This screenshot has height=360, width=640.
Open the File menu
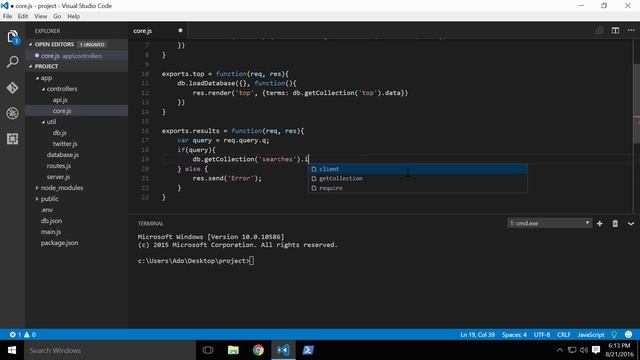[7, 16]
